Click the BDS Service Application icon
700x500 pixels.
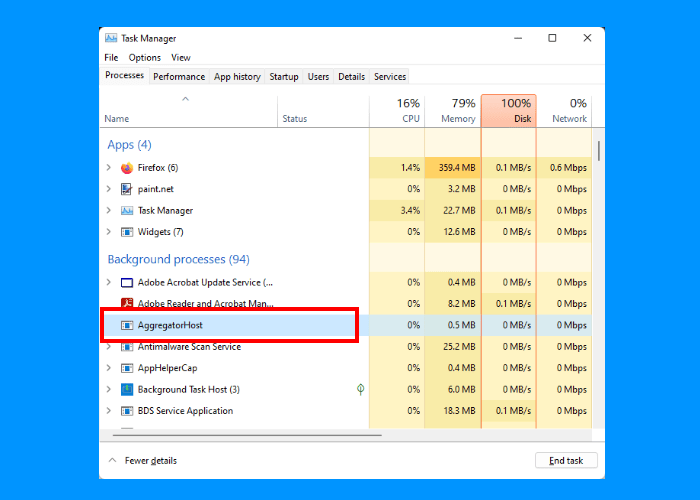pos(127,411)
